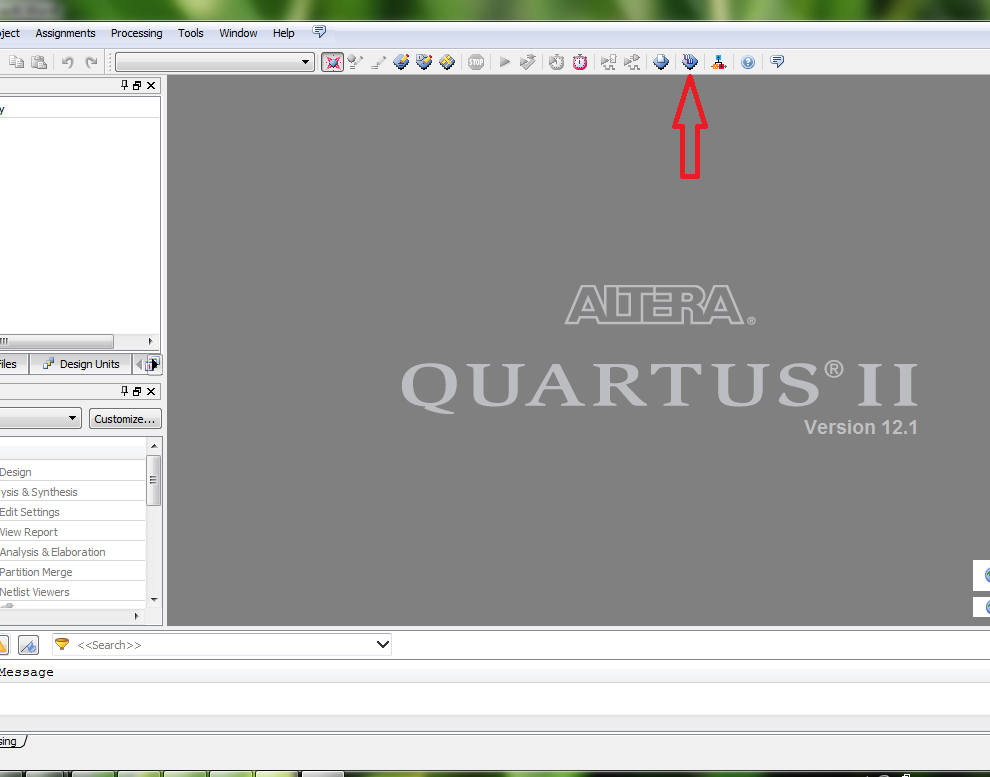Viewport: 990px width, 777px height.
Task: Click the hierarchy pane horizontal scrollbar thumb
Action: pos(57,341)
